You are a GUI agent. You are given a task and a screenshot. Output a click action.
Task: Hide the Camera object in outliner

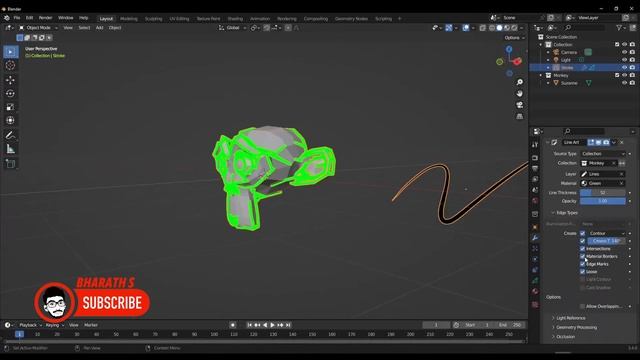[624, 52]
